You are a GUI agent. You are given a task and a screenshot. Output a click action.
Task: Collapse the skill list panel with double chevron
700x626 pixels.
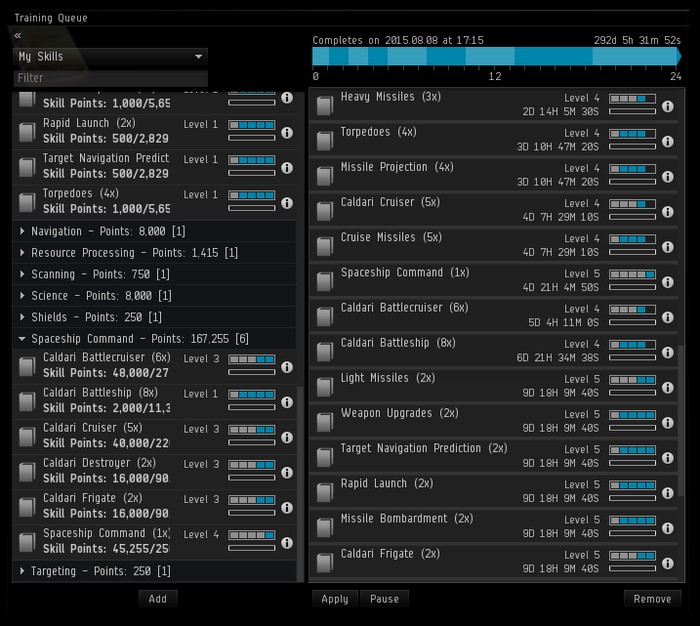tap(18, 35)
